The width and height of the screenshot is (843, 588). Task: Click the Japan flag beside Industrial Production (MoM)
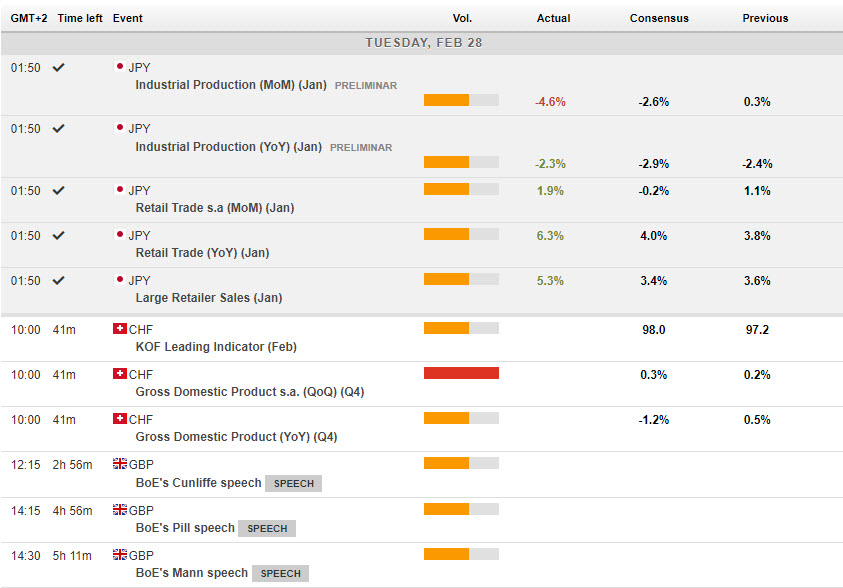coord(120,67)
